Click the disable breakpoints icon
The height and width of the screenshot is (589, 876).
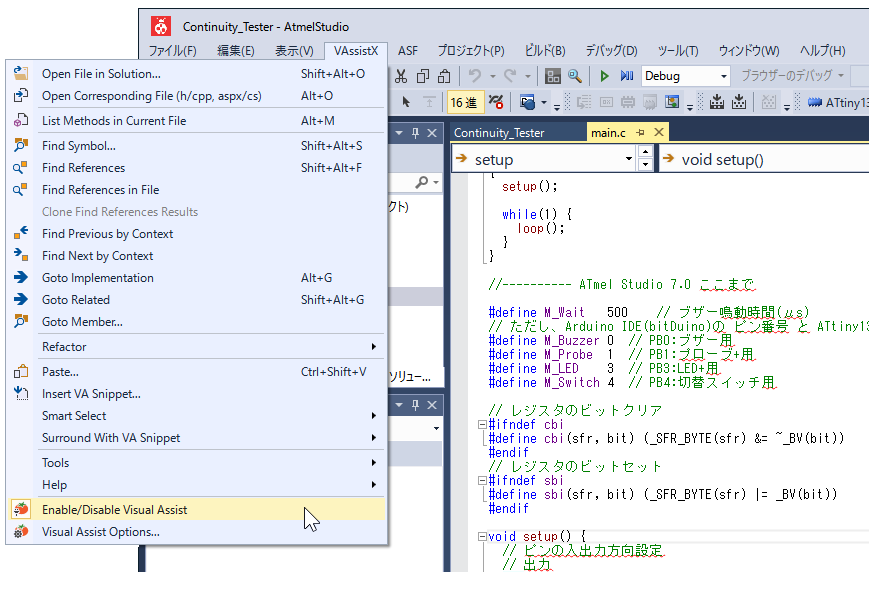click(496, 102)
